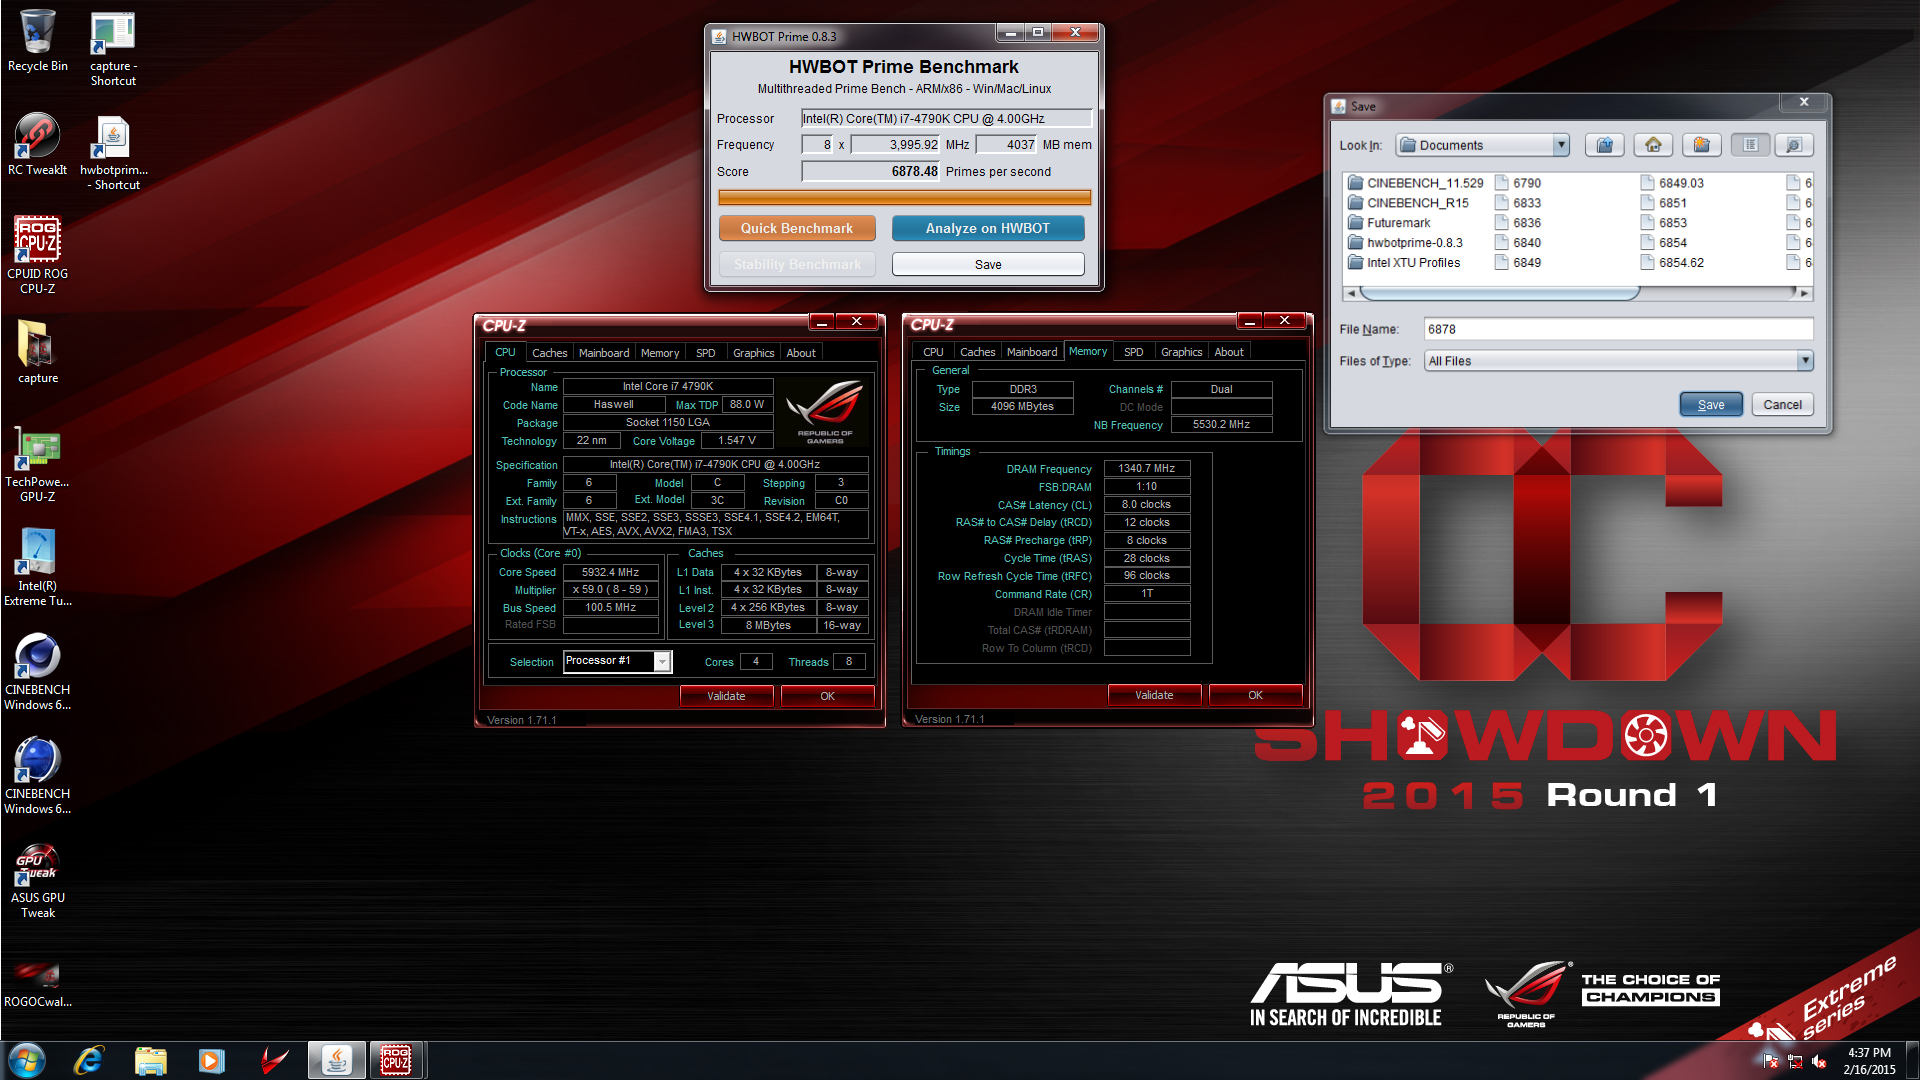Image resolution: width=1920 pixels, height=1080 pixels.
Task: Launch Internet Explorer from taskbar
Action: 89,1060
